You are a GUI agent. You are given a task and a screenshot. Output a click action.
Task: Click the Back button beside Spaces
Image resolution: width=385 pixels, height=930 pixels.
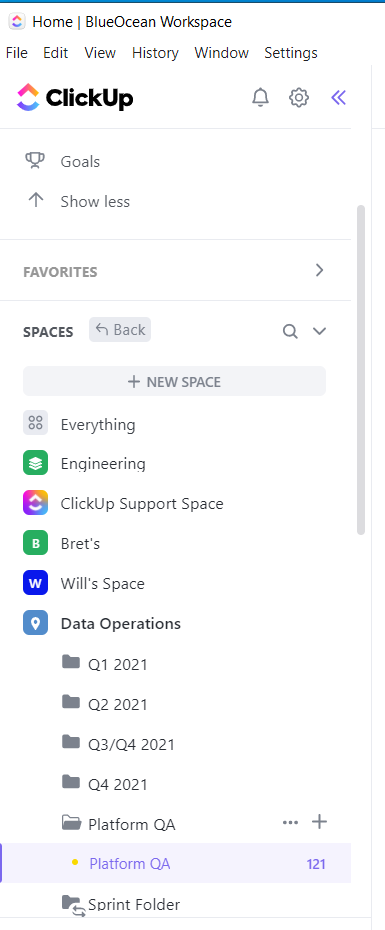tap(120, 330)
